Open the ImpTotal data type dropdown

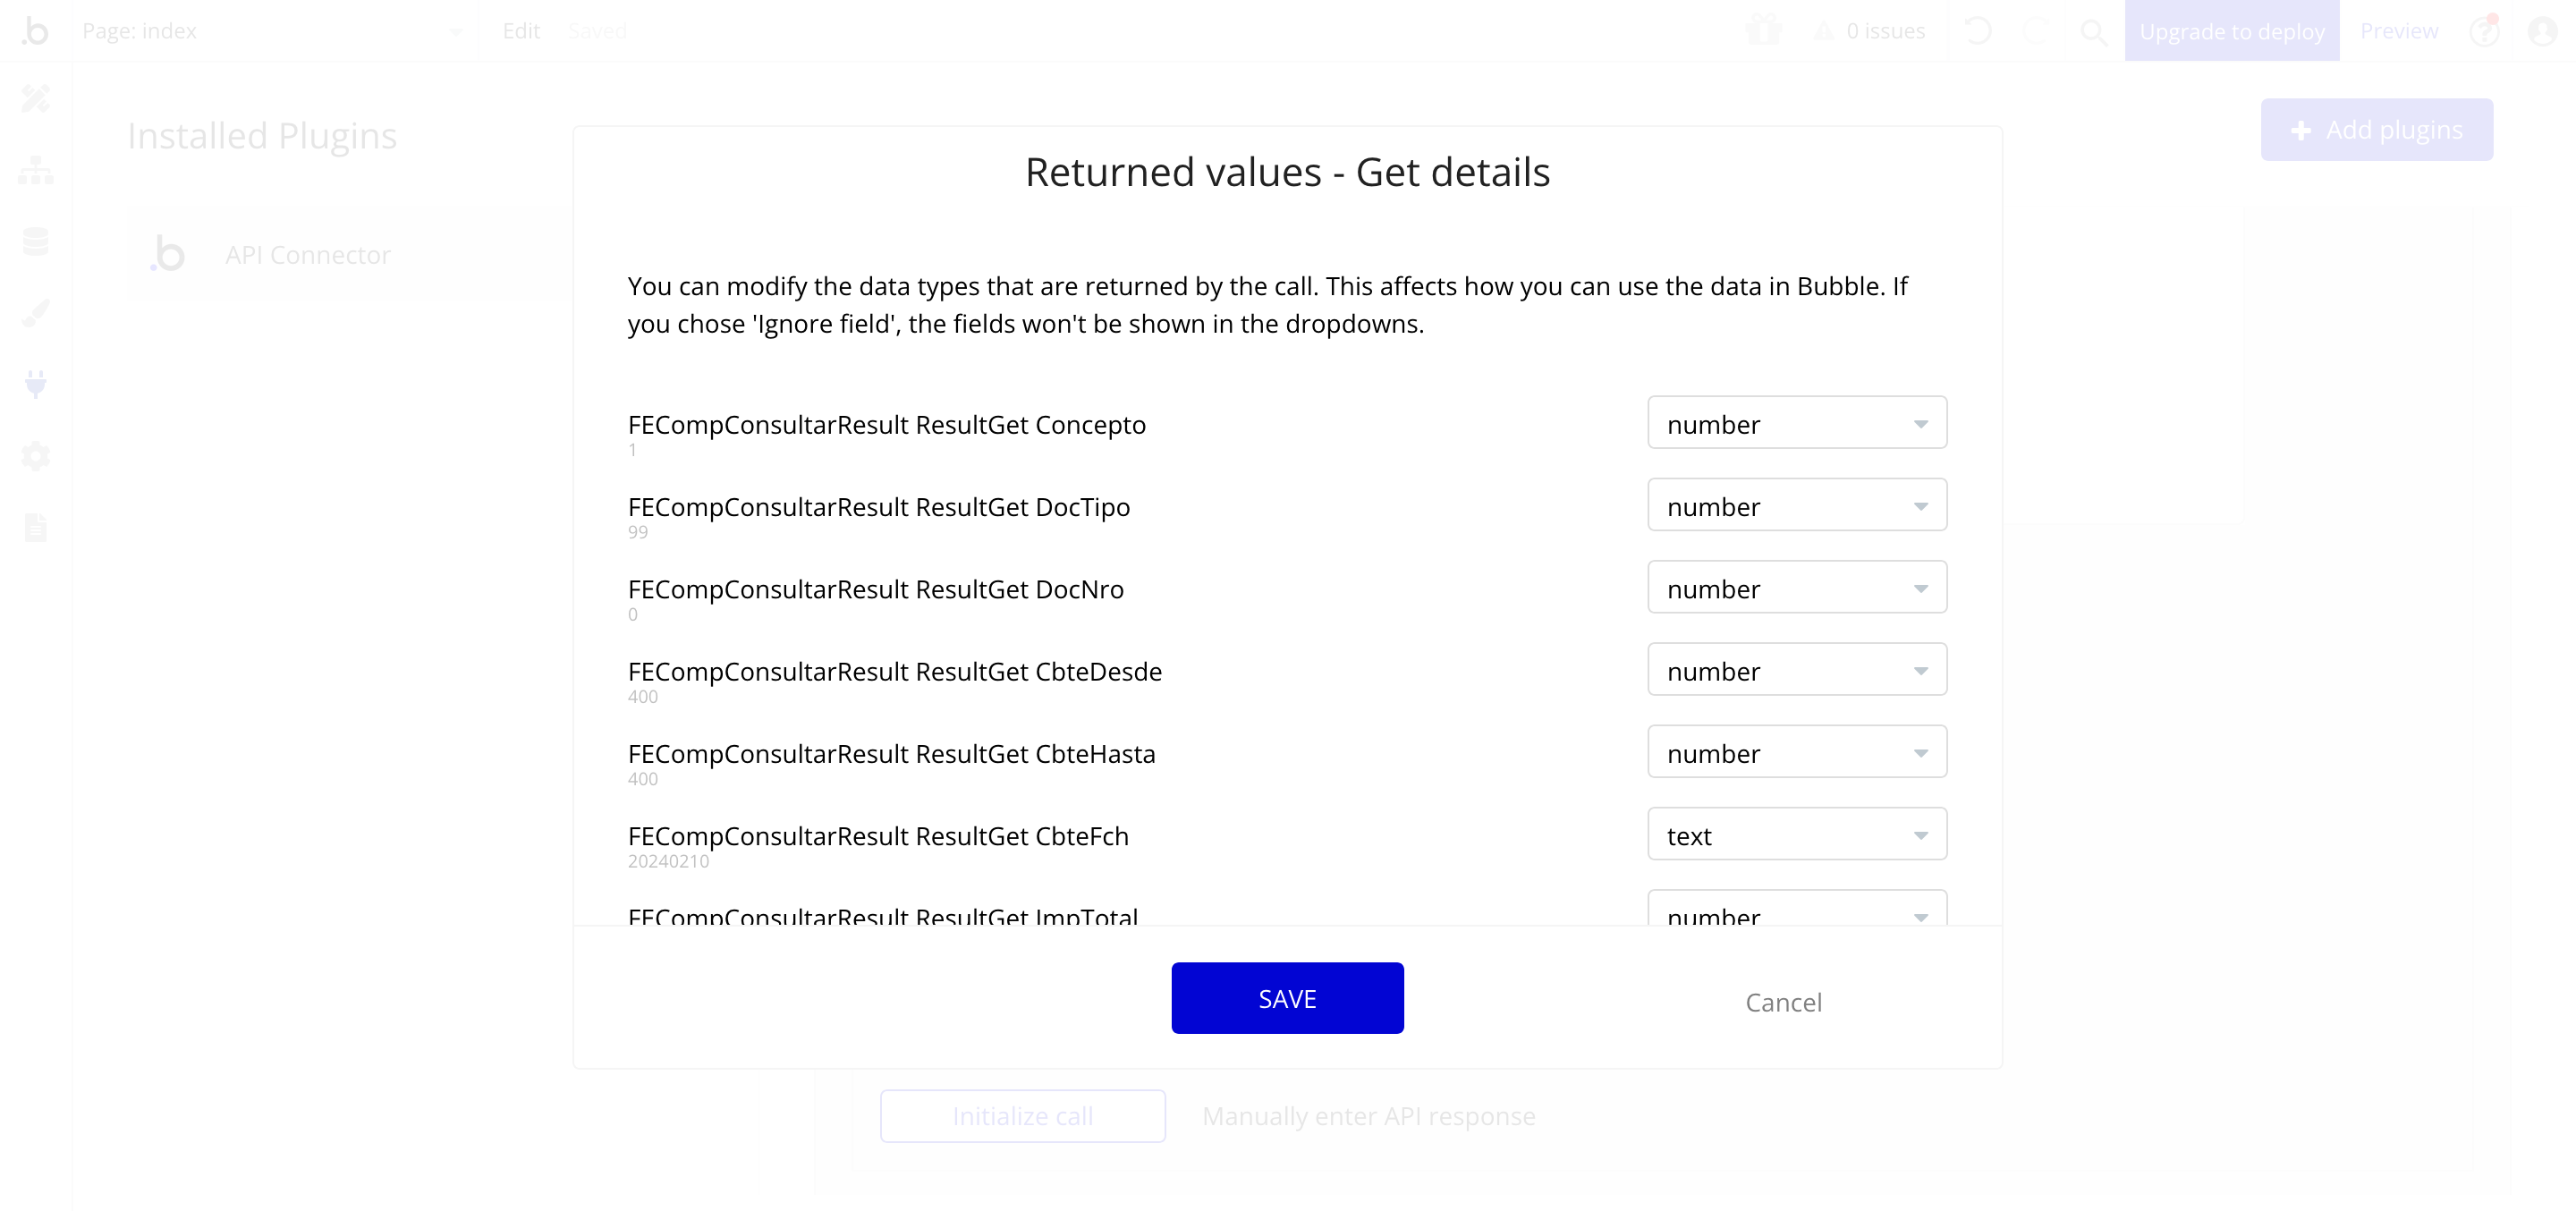pos(1797,908)
